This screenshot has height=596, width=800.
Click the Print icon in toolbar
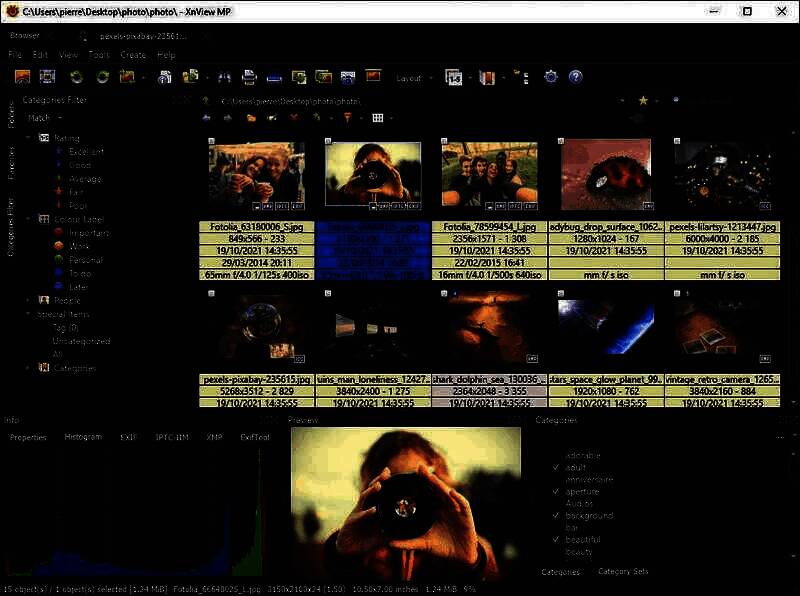pyautogui.click(x=250, y=77)
